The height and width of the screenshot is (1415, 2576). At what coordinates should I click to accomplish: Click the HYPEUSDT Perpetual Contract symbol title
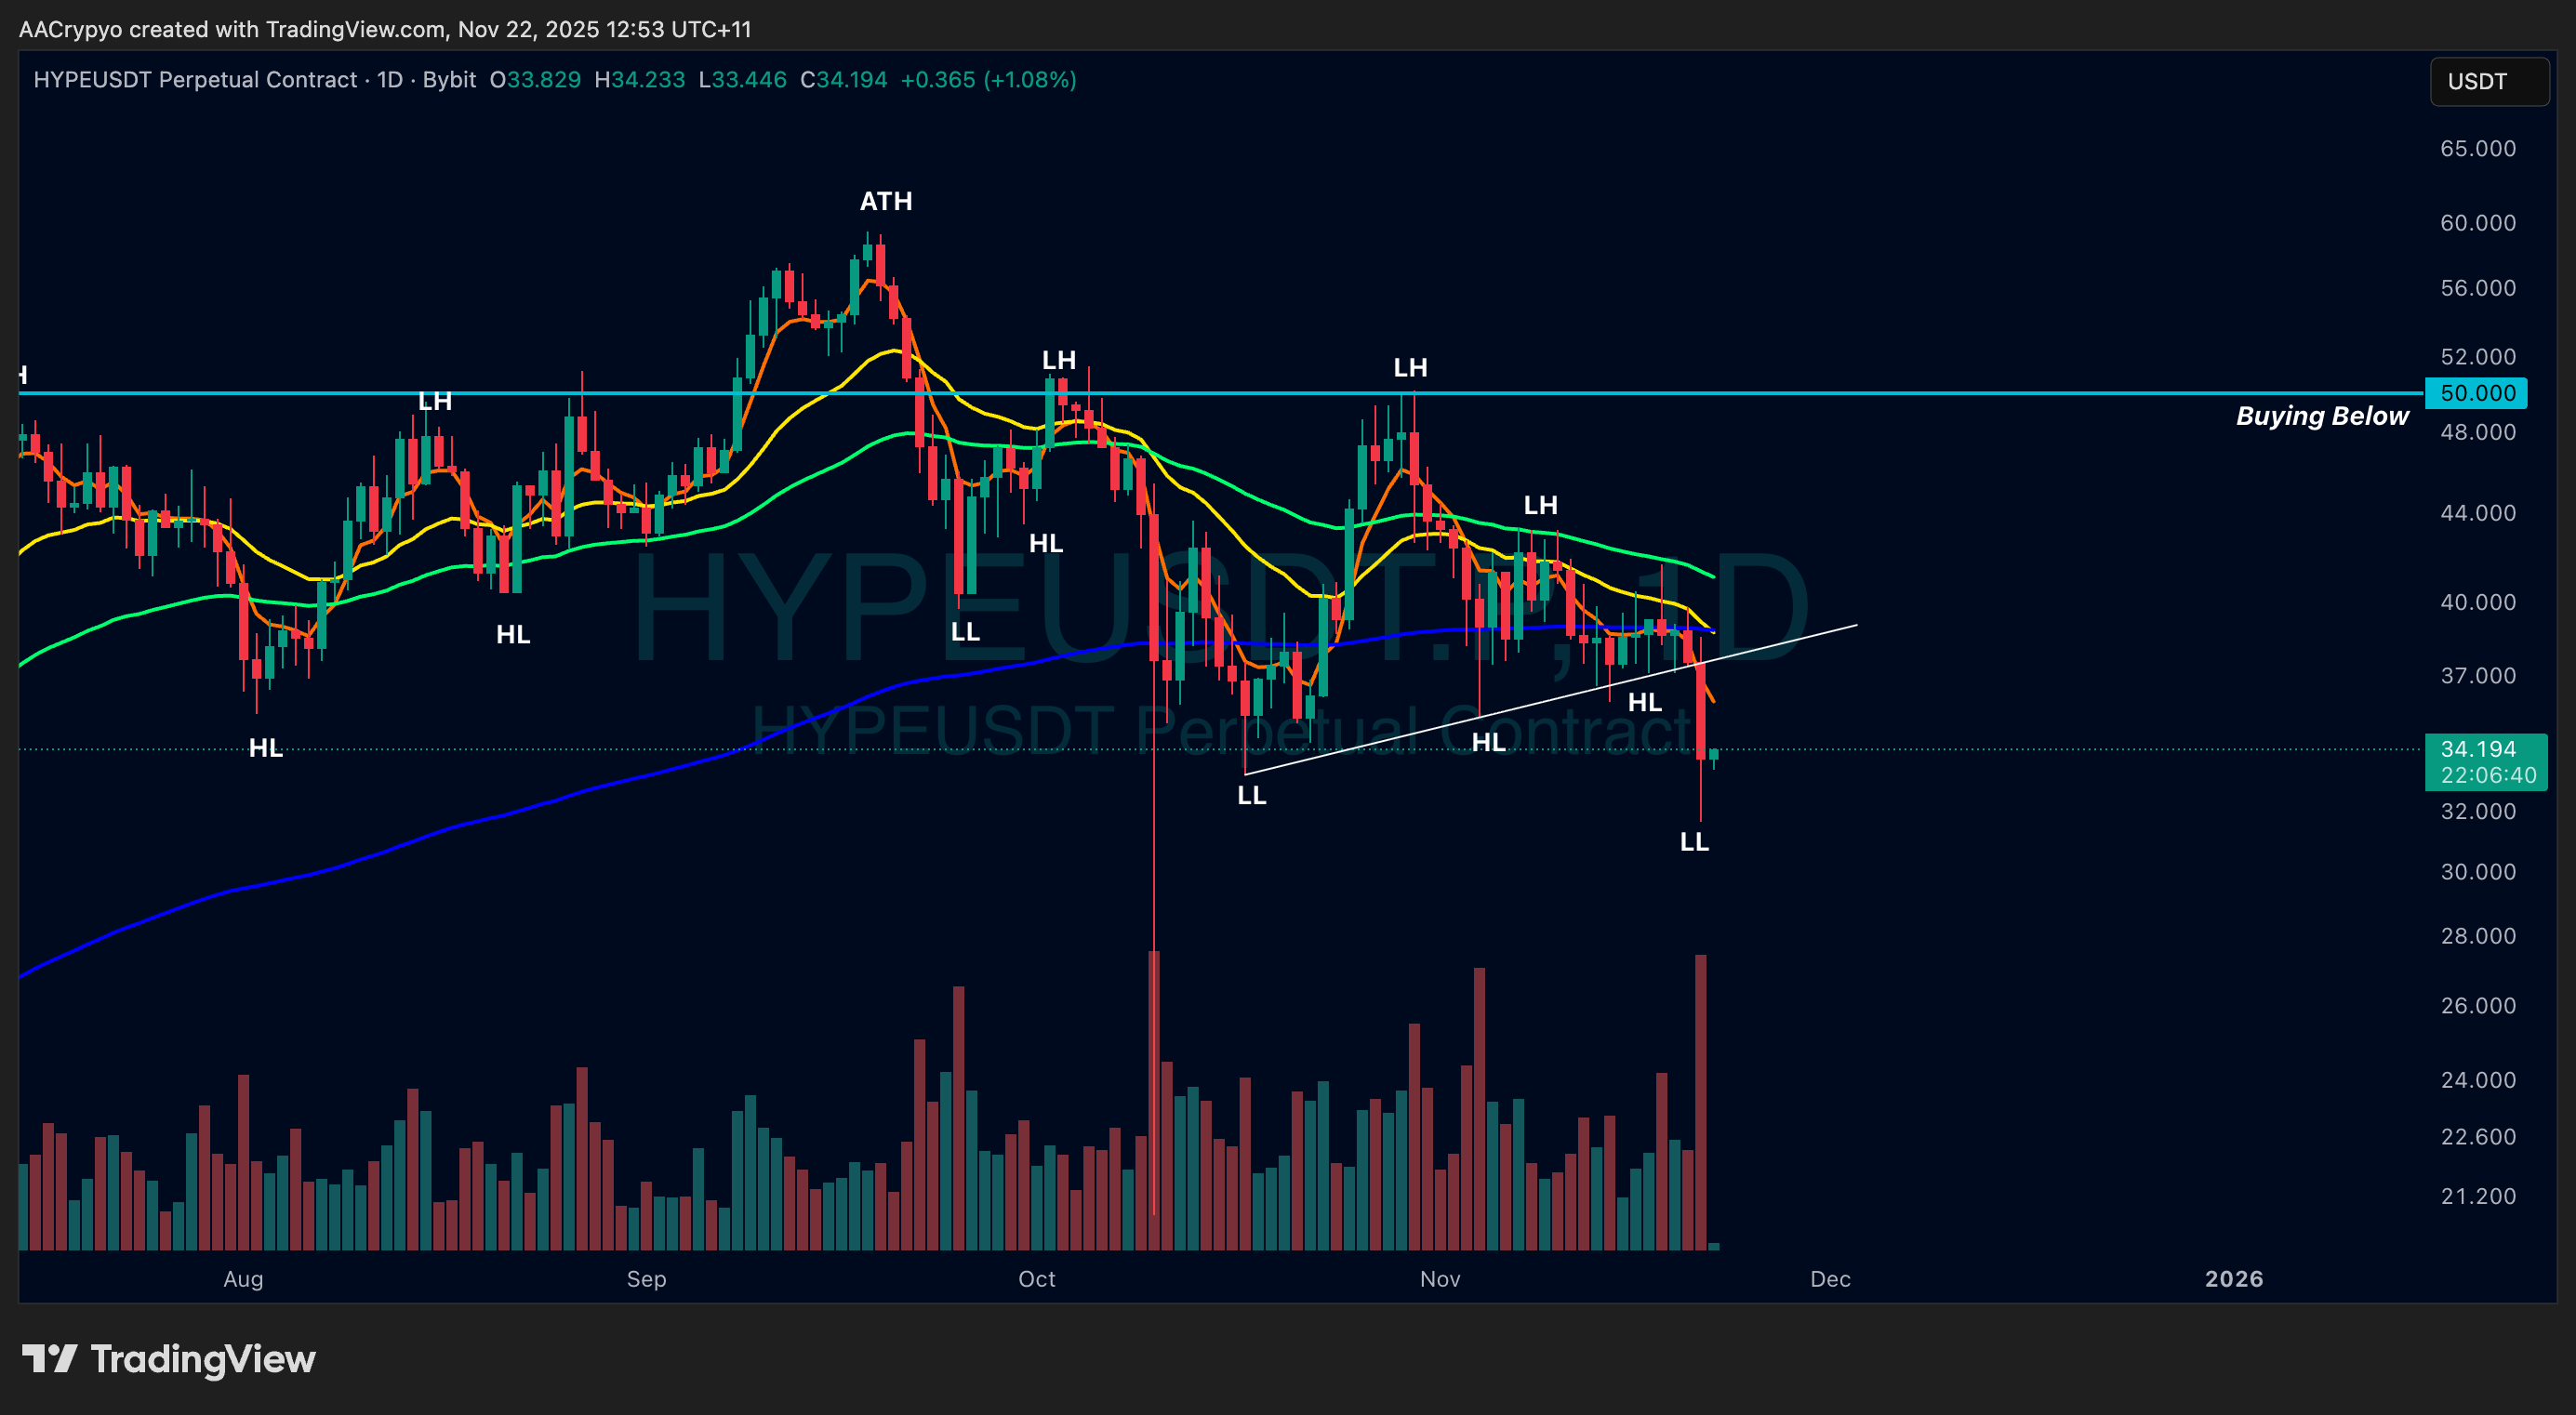tap(195, 80)
